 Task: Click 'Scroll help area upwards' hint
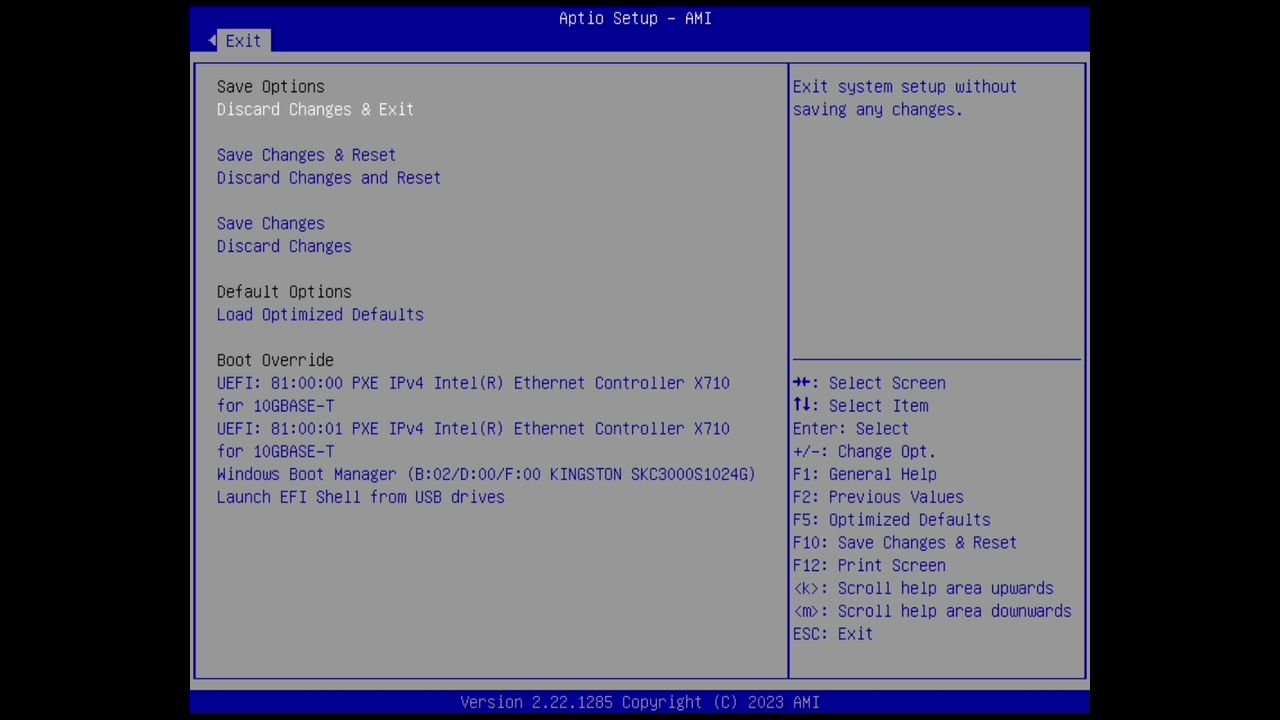923,588
